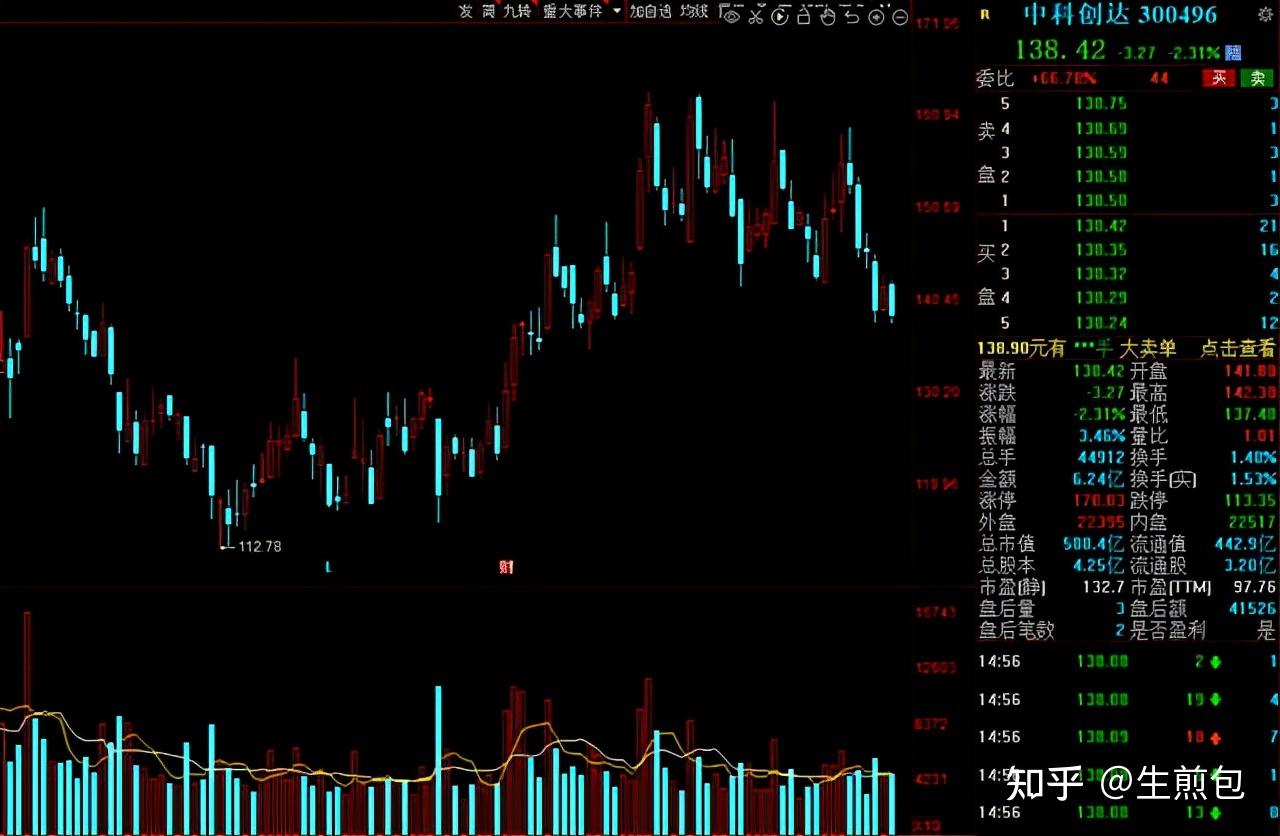The height and width of the screenshot is (836, 1280).
Task: Click 点击查看 link for large sell order
Action: 1238,348
